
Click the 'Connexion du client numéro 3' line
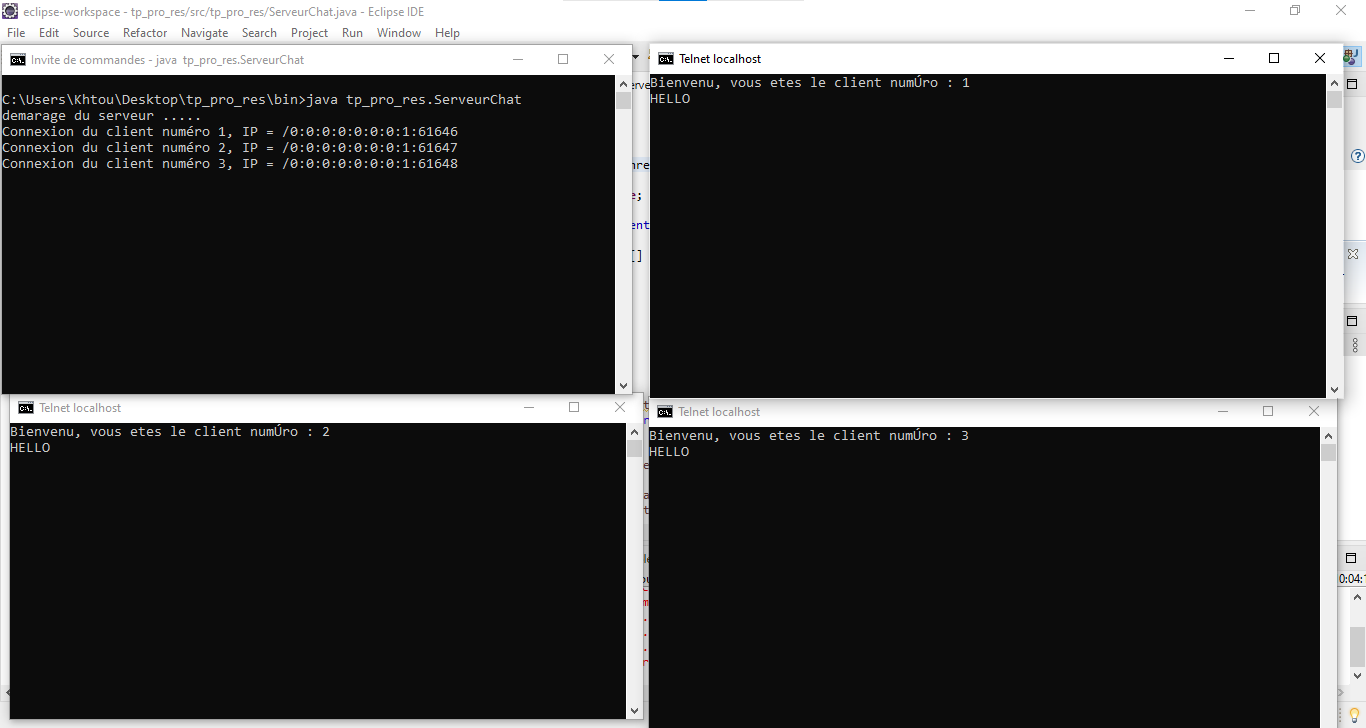coord(230,163)
